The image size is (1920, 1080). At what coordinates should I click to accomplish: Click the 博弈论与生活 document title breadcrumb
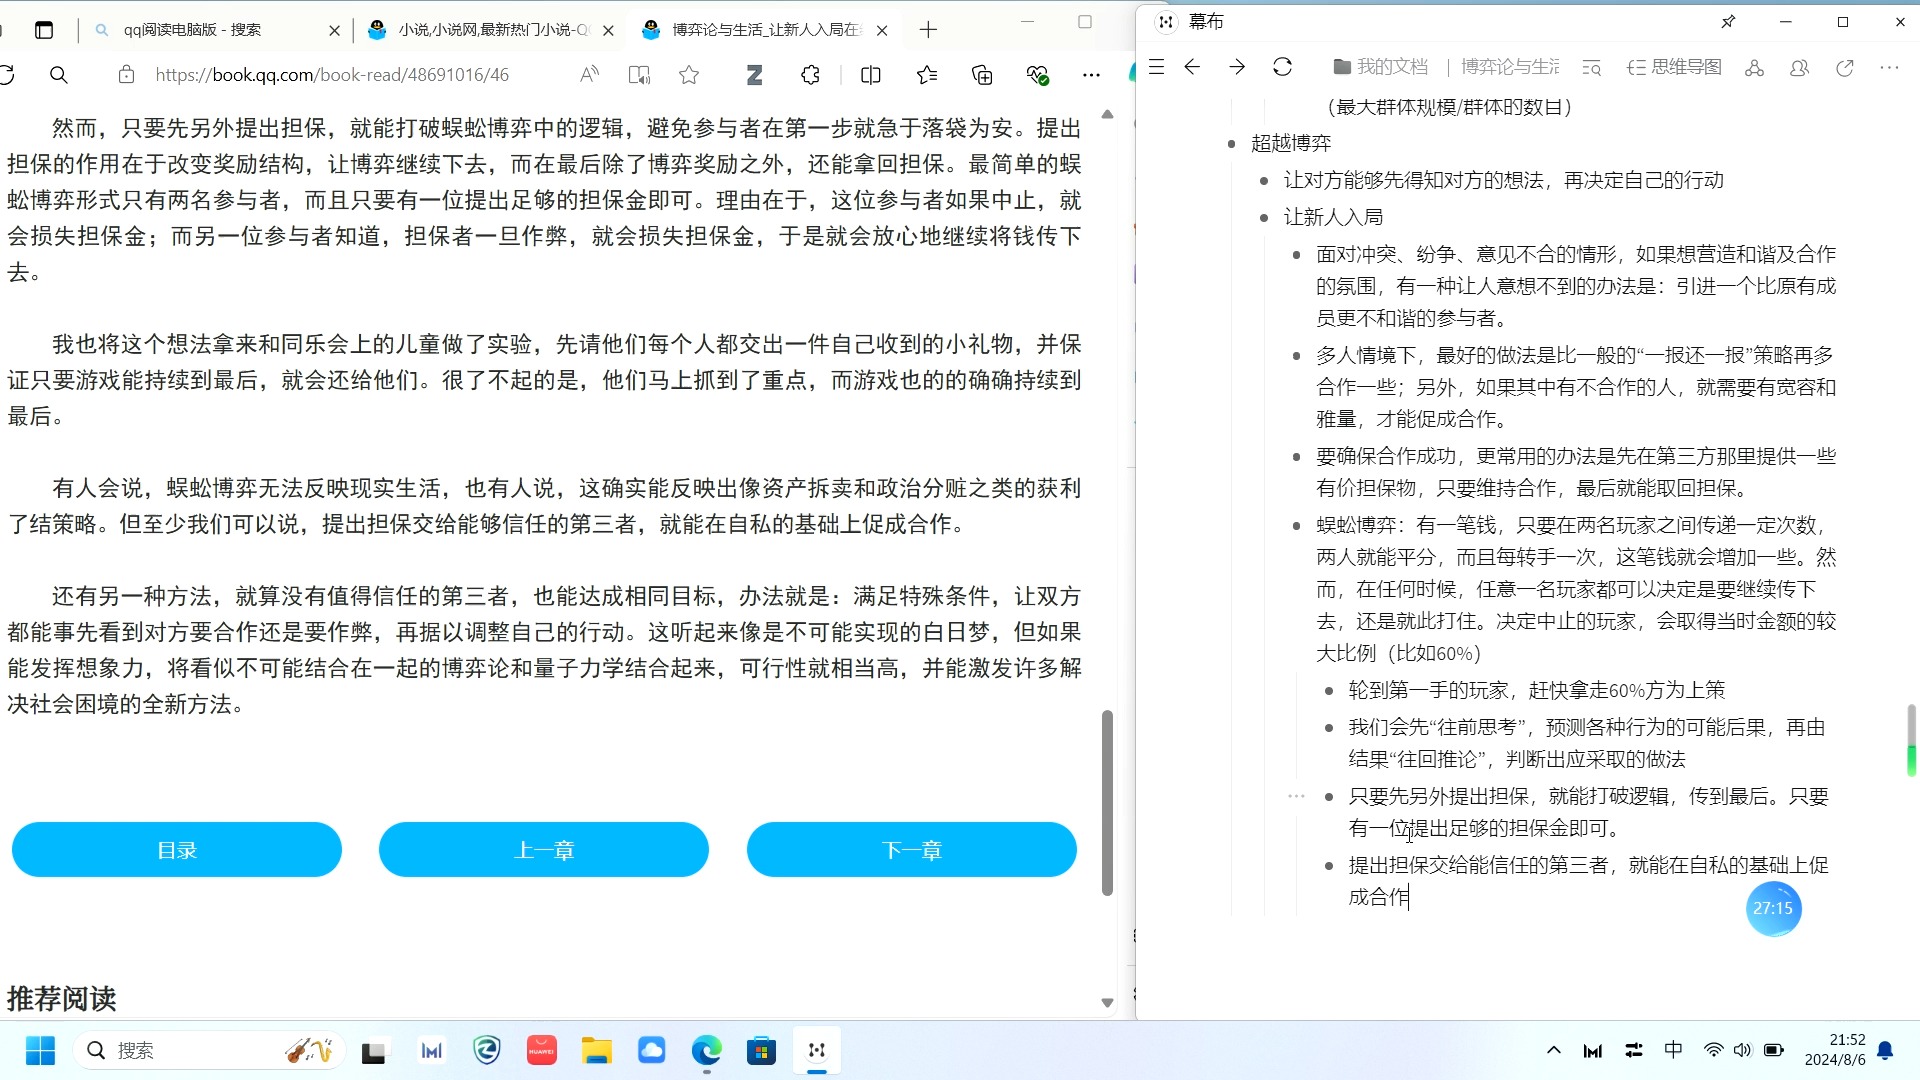[1510, 67]
